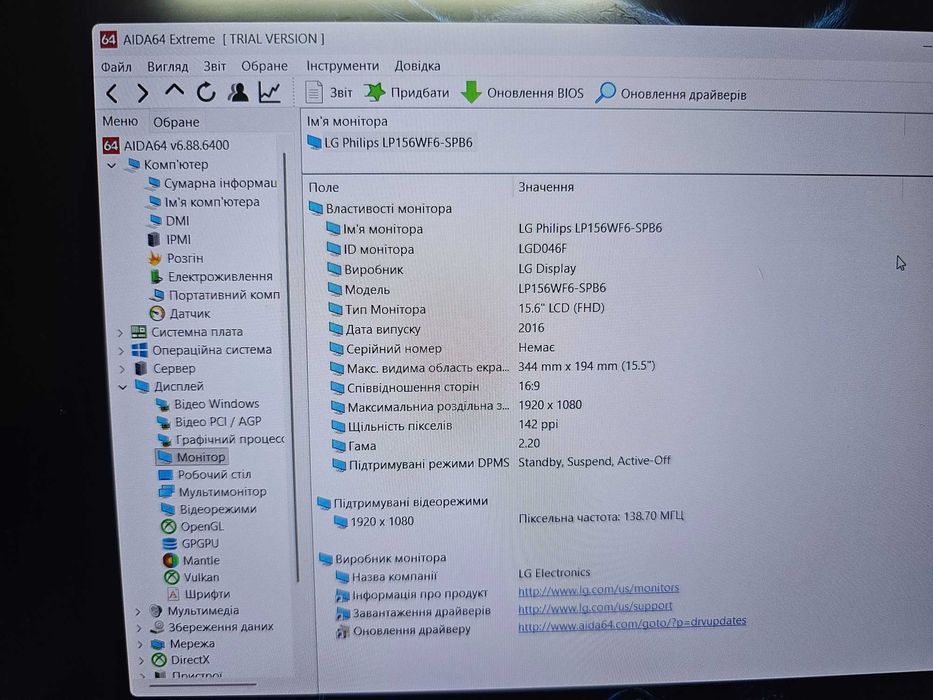Collapse the Комп'ютер tree node

[x=111, y=165]
